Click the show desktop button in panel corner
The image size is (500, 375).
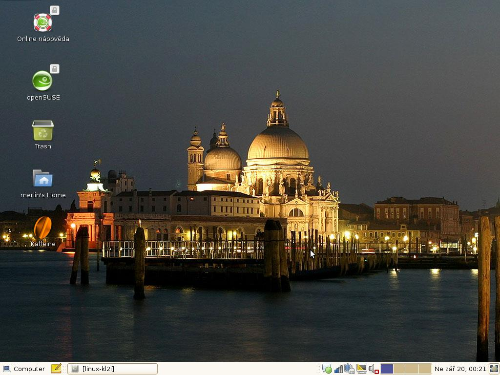click(494, 369)
